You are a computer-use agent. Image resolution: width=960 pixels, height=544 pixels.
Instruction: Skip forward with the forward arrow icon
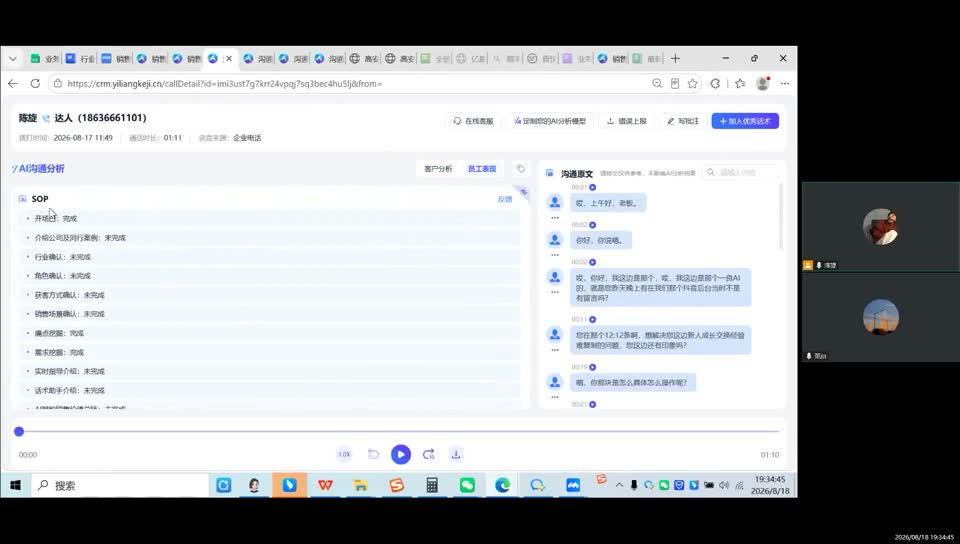[x=429, y=454]
